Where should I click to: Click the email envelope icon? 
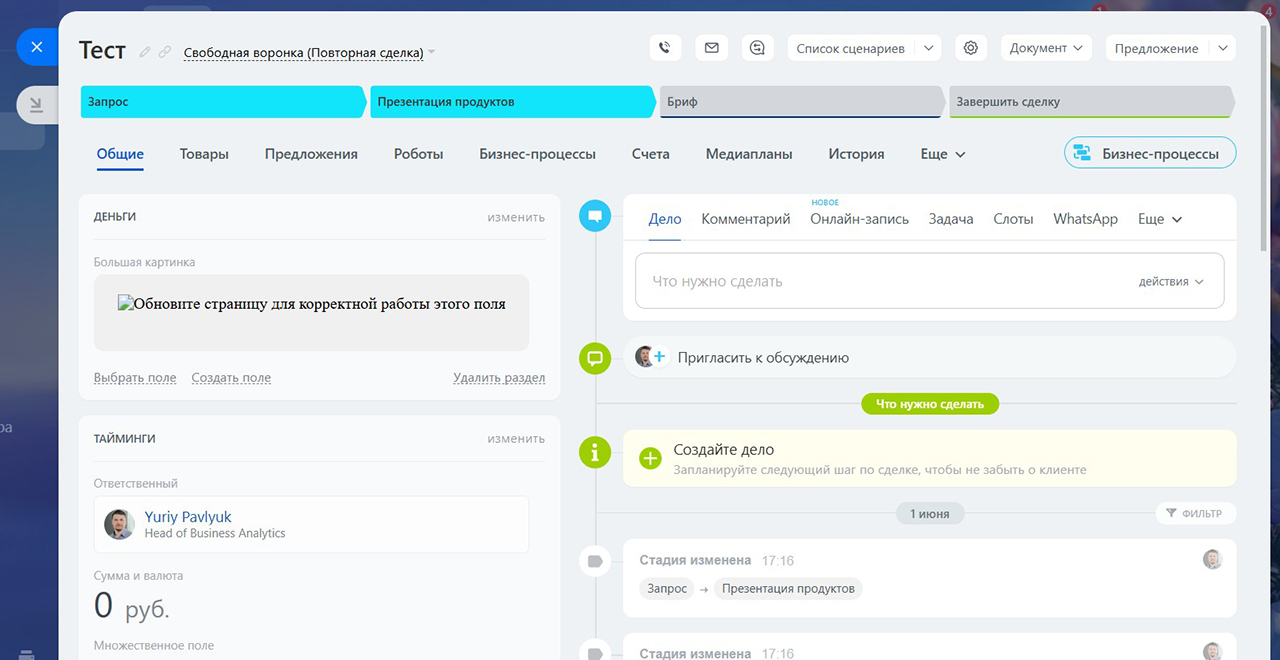711,48
